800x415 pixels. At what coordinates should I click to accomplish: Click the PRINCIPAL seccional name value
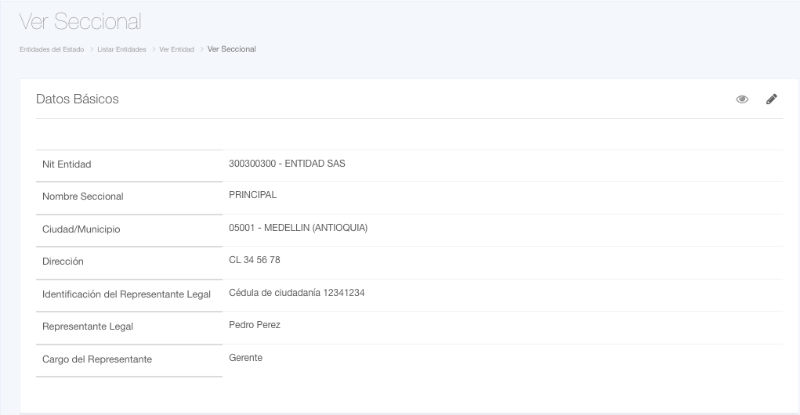tap(252, 195)
